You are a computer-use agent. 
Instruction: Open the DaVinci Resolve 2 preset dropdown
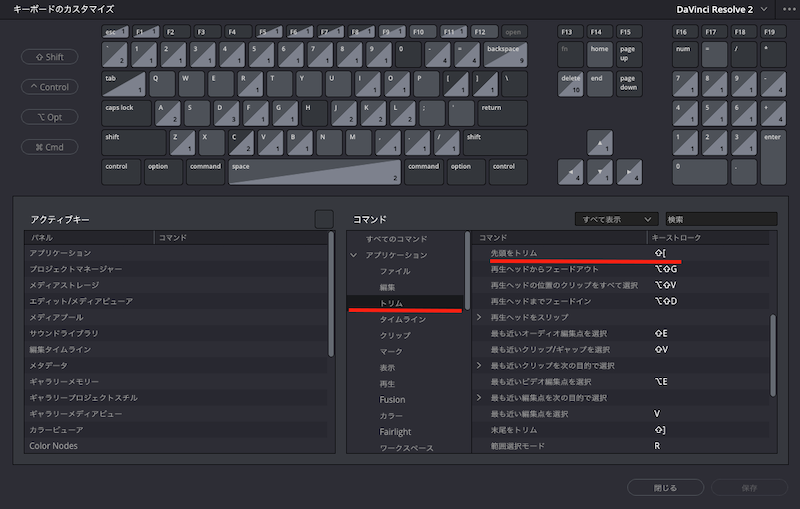[x=721, y=9]
